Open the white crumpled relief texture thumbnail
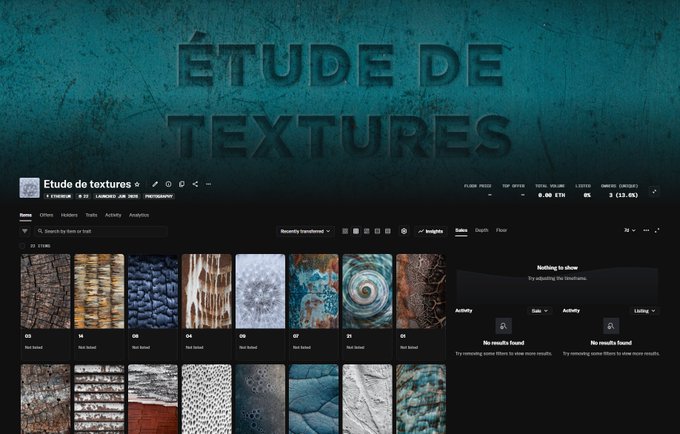The height and width of the screenshot is (434, 680). pyautogui.click(x=367, y=399)
